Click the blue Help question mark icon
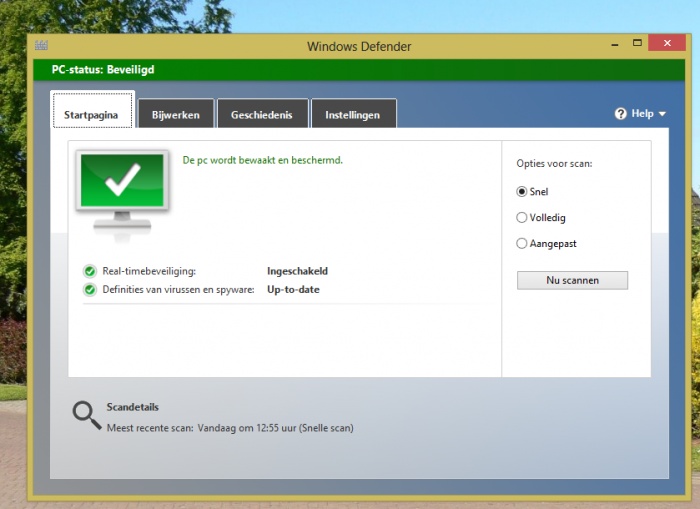 [x=620, y=114]
